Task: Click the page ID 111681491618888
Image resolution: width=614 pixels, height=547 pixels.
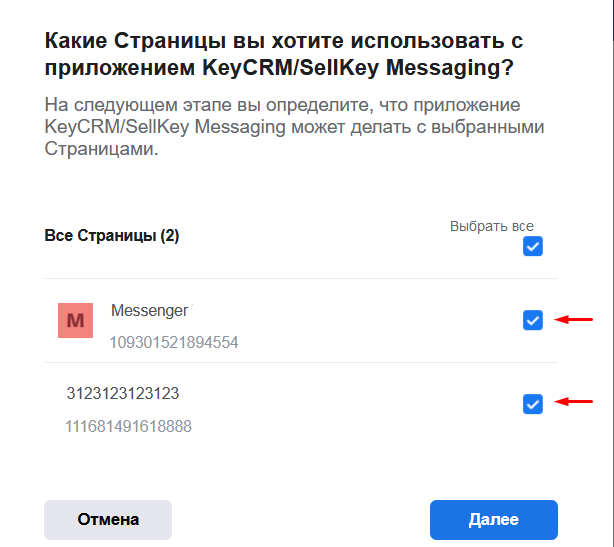Action: (128, 426)
